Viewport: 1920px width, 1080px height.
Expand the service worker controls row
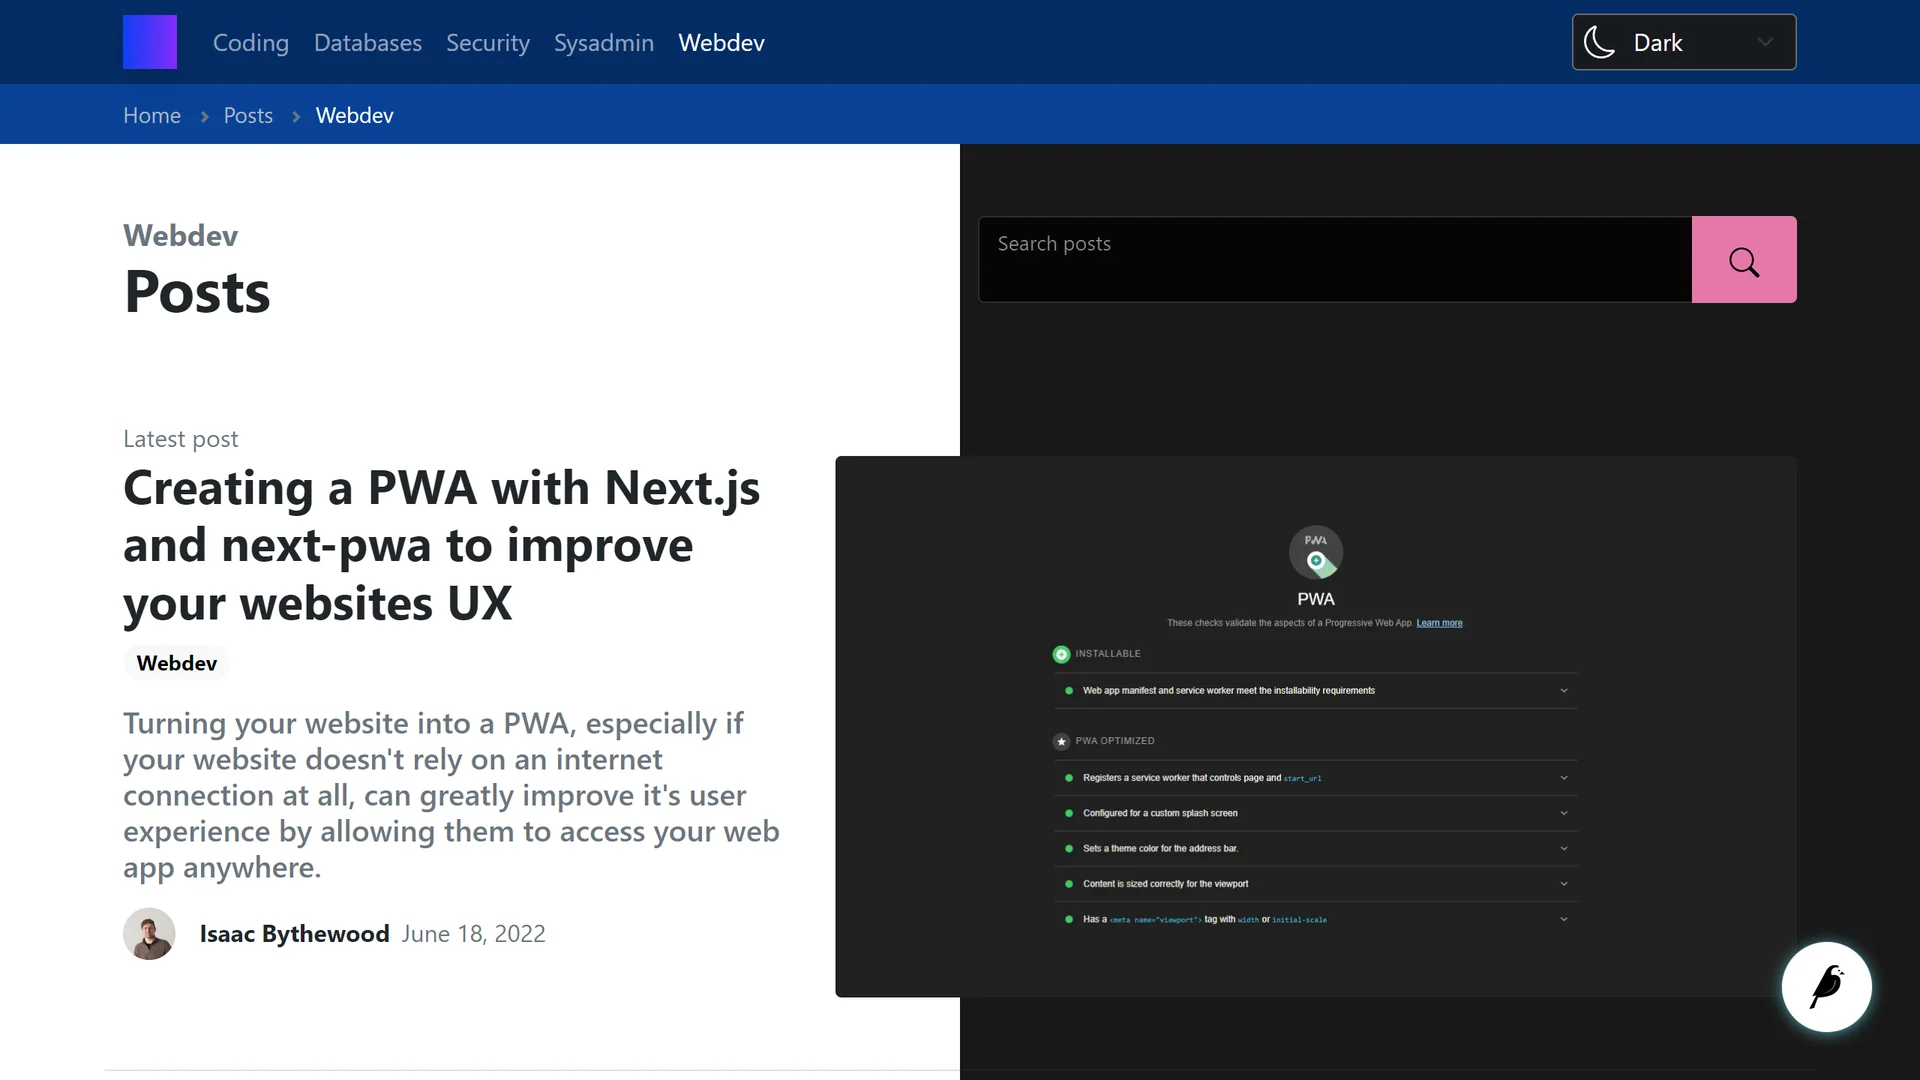click(x=1564, y=778)
